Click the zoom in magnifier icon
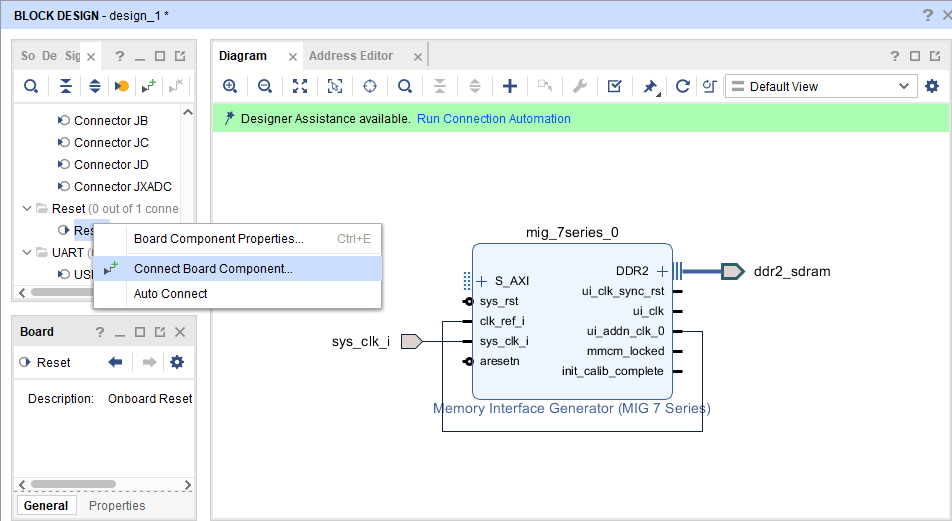Image resolution: width=952 pixels, height=521 pixels. (x=230, y=86)
